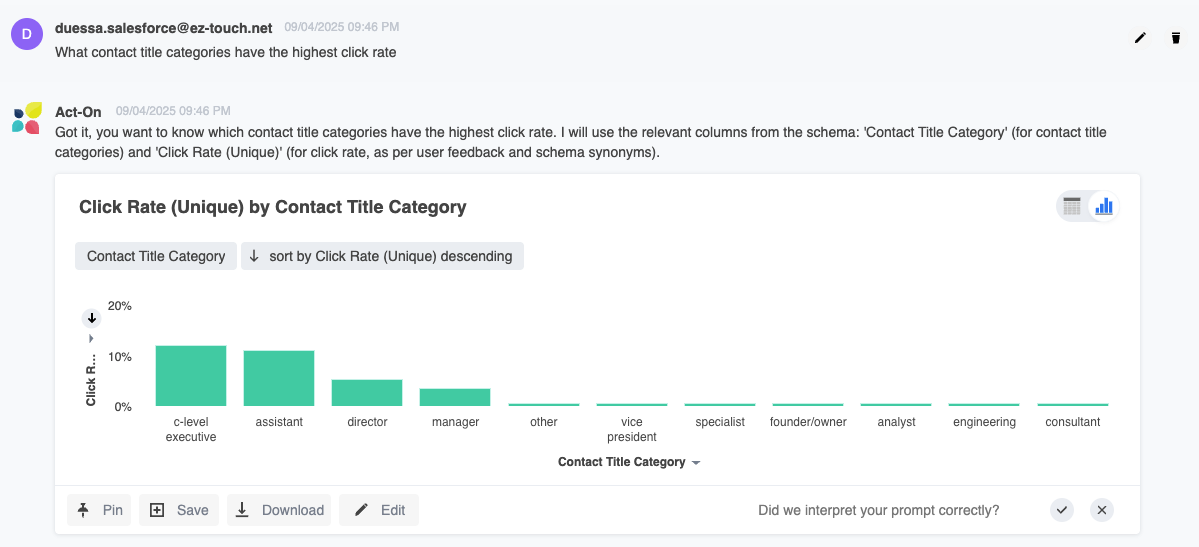Viewport: 1199px width, 547px height.
Task: Click the c-level executive bar
Action: [x=191, y=376]
